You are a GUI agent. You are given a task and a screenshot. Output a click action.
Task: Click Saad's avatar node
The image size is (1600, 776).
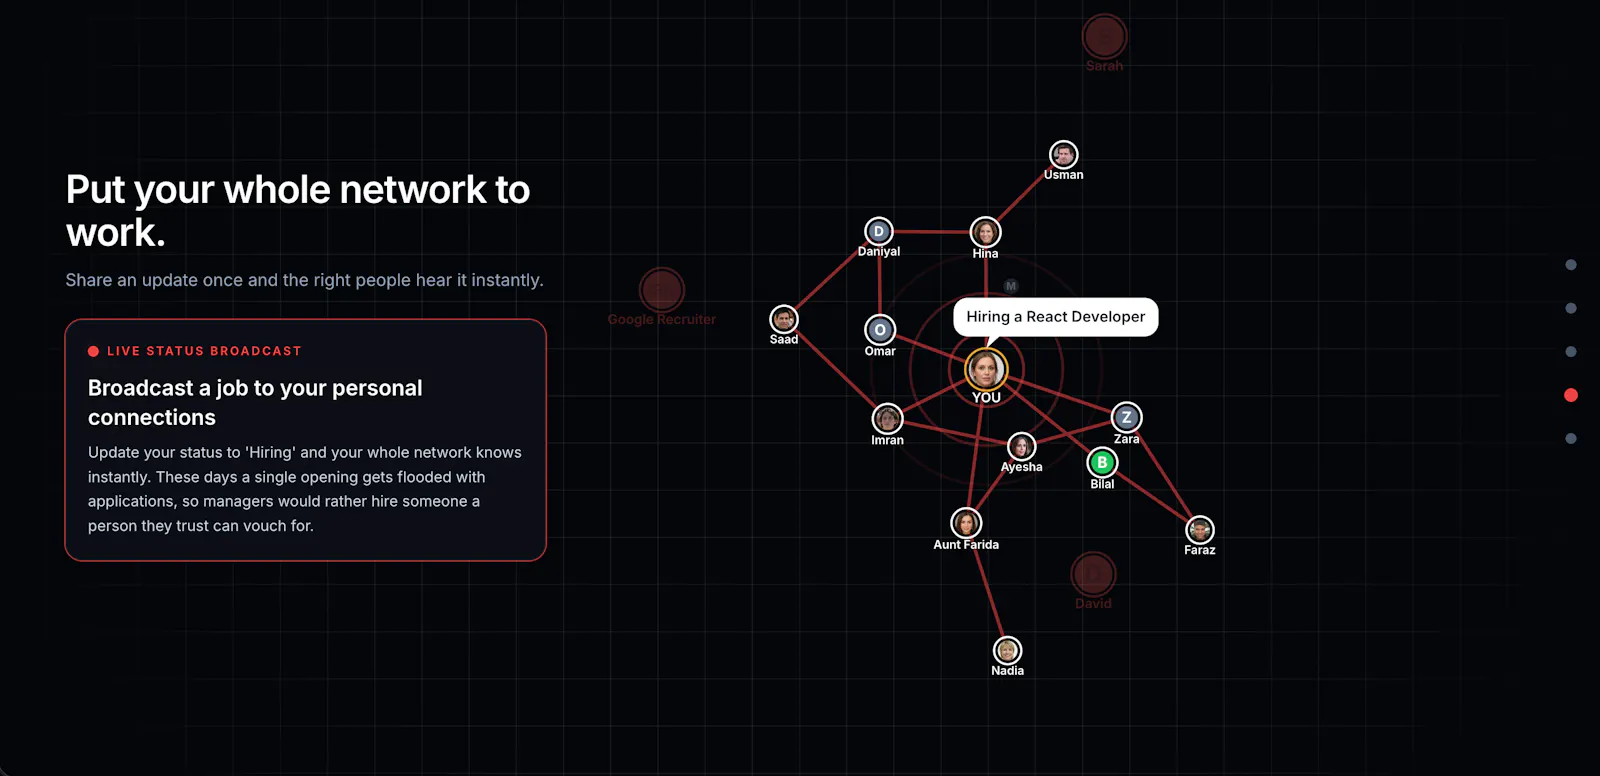click(x=784, y=319)
